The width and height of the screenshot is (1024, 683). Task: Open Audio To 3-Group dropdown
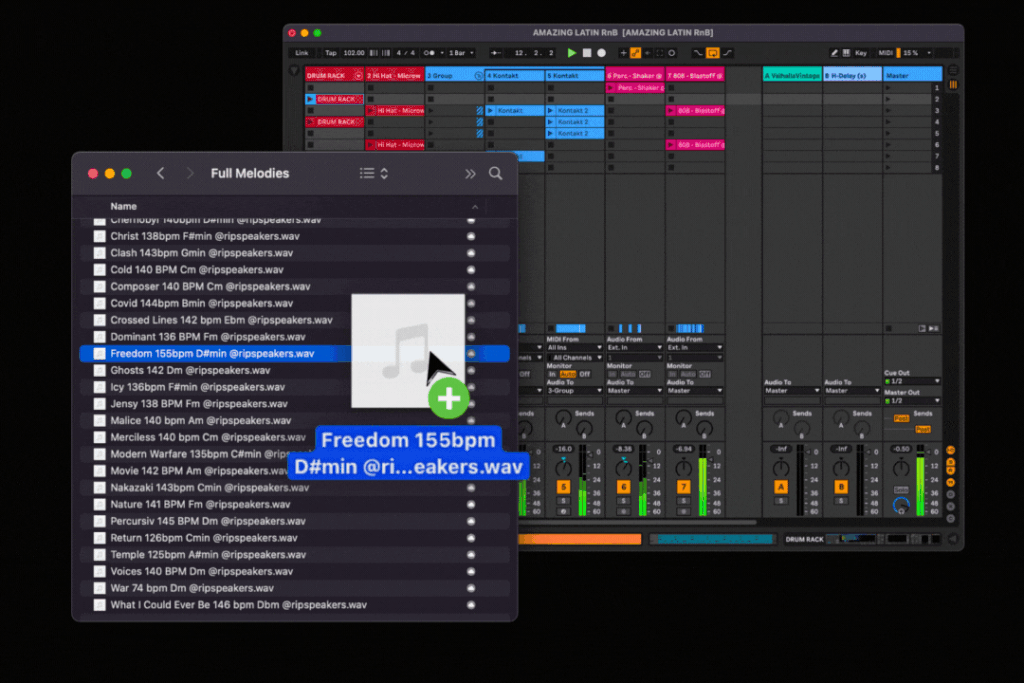pyautogui.click(x=574, y=390)
